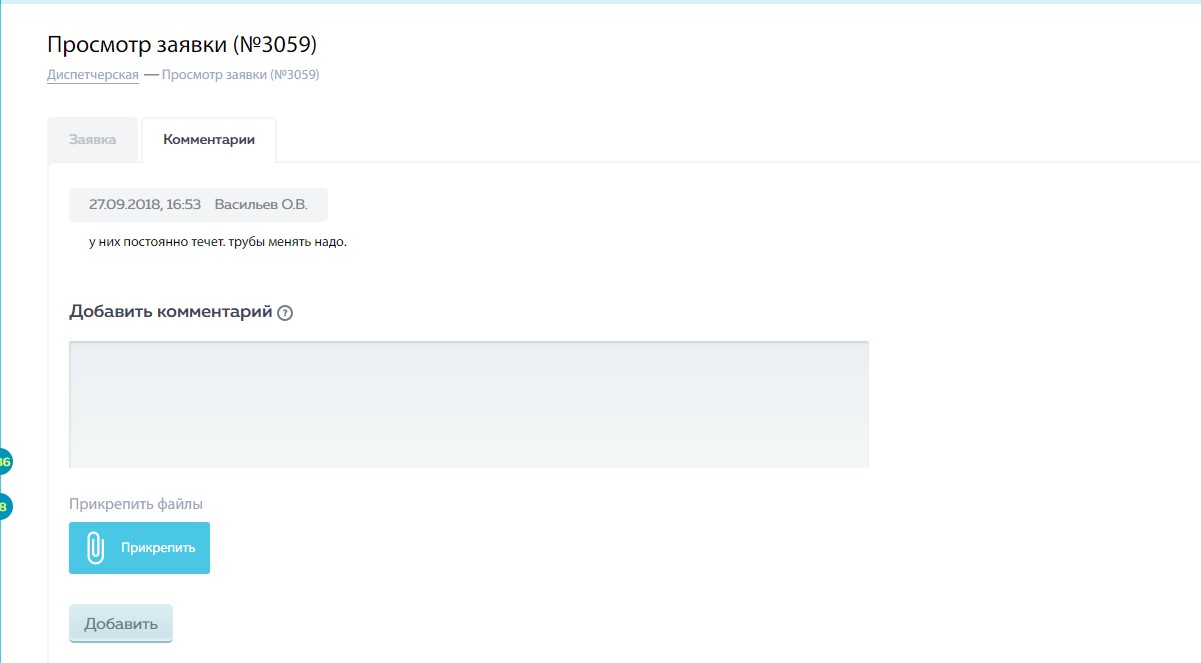Switch to the Заявка tab

(92, 140)
